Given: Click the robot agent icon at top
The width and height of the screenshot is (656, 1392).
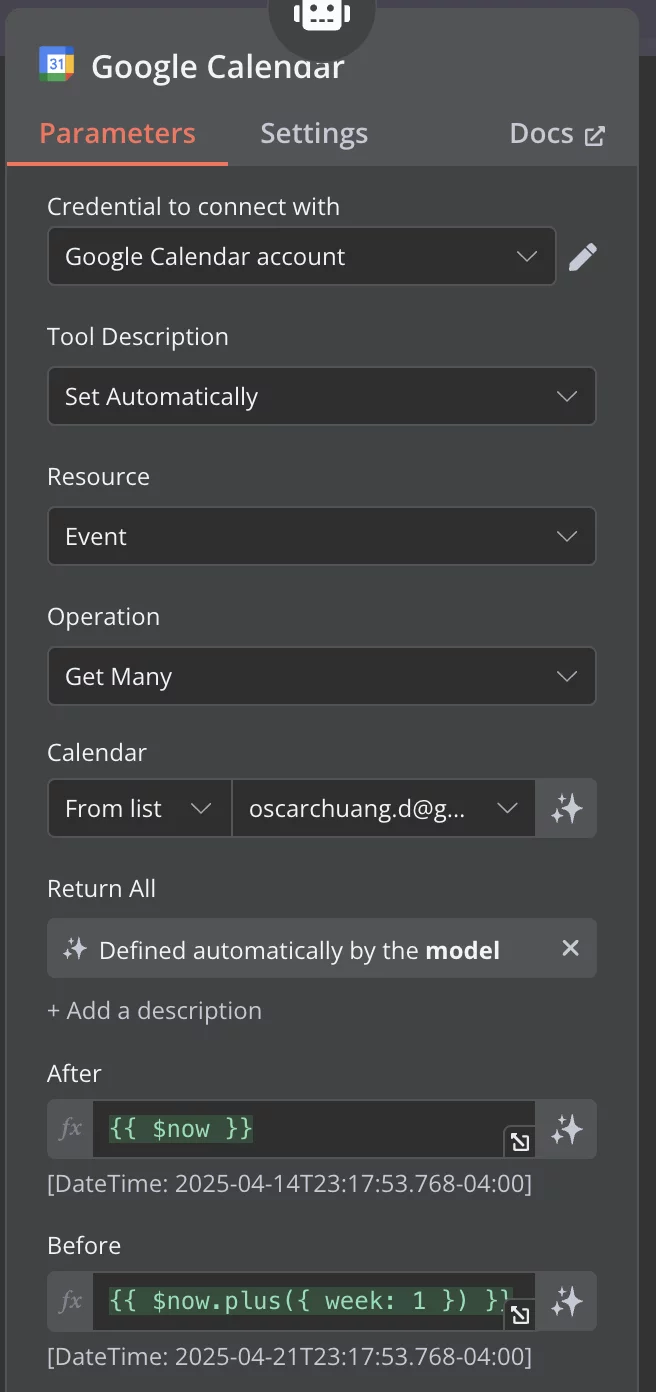Looking at the screenshot, I should tap(322, 17).
